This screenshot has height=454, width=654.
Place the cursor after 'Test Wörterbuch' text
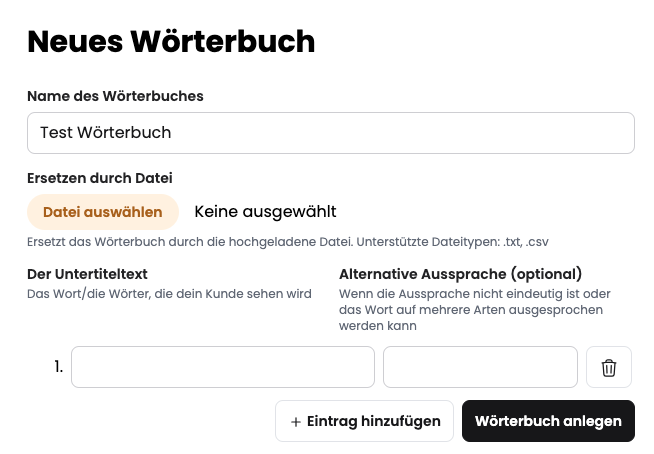pos(173,133)
